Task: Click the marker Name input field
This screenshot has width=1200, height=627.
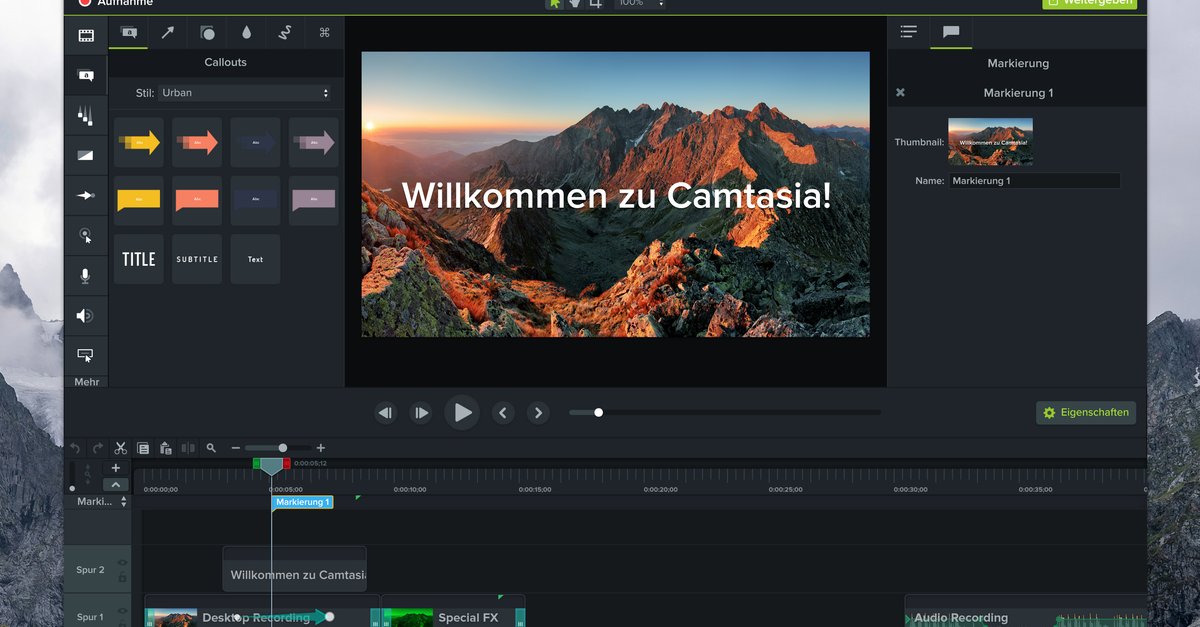Action: point(1034,181)
